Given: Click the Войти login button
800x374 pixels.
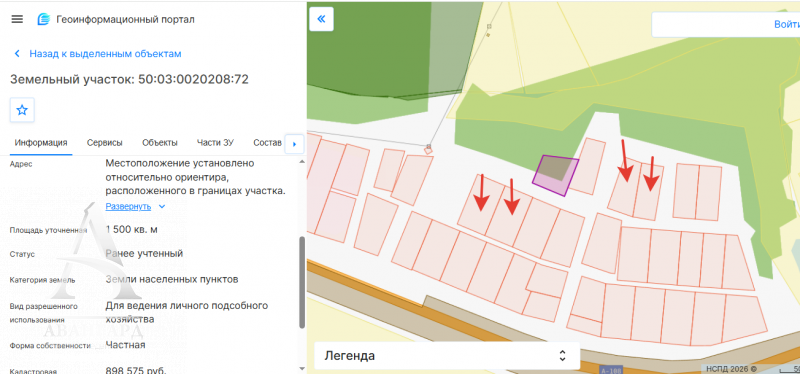Looking at the screenshot, I should click(787, 24).
